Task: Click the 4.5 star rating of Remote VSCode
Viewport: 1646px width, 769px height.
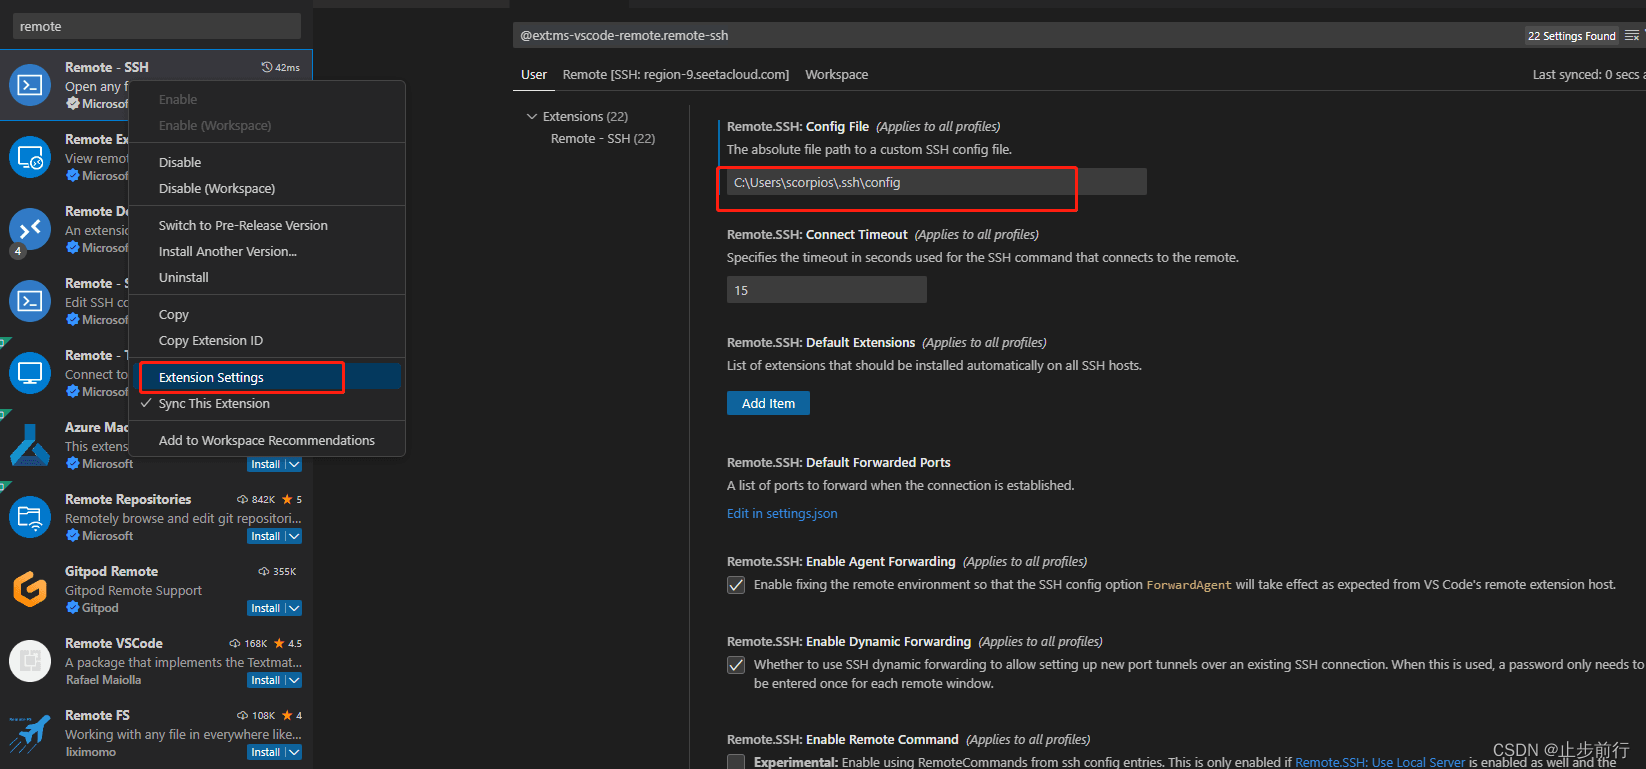Action: [288, 643]
